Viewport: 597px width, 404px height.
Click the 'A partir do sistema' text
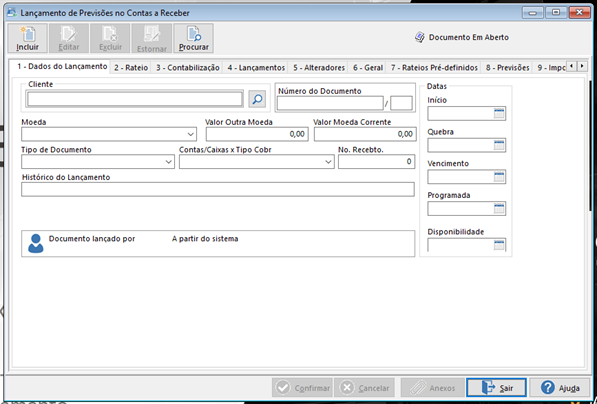click(205, 239)
